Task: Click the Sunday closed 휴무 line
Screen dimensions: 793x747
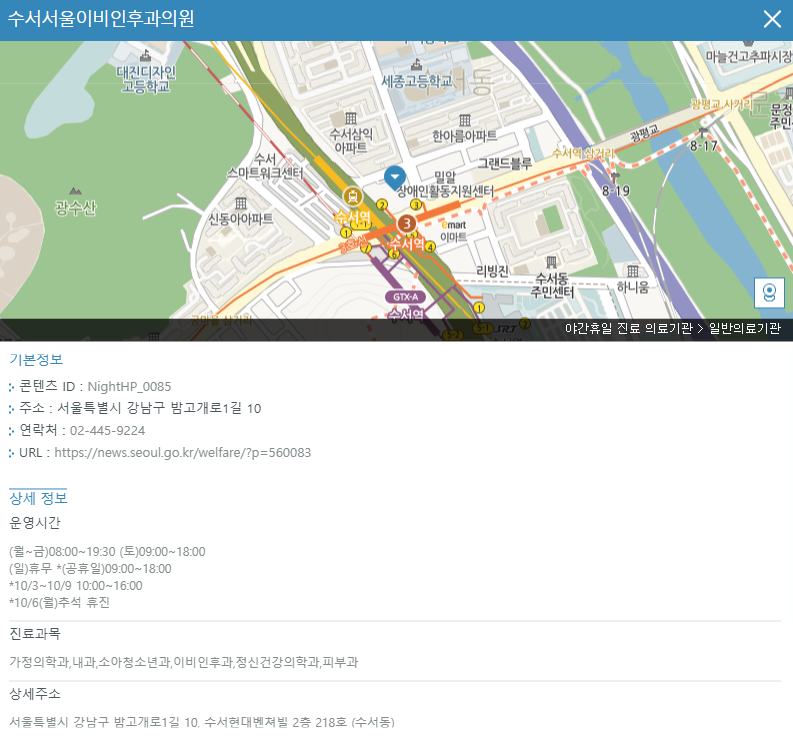Action: tap(91, 569)
